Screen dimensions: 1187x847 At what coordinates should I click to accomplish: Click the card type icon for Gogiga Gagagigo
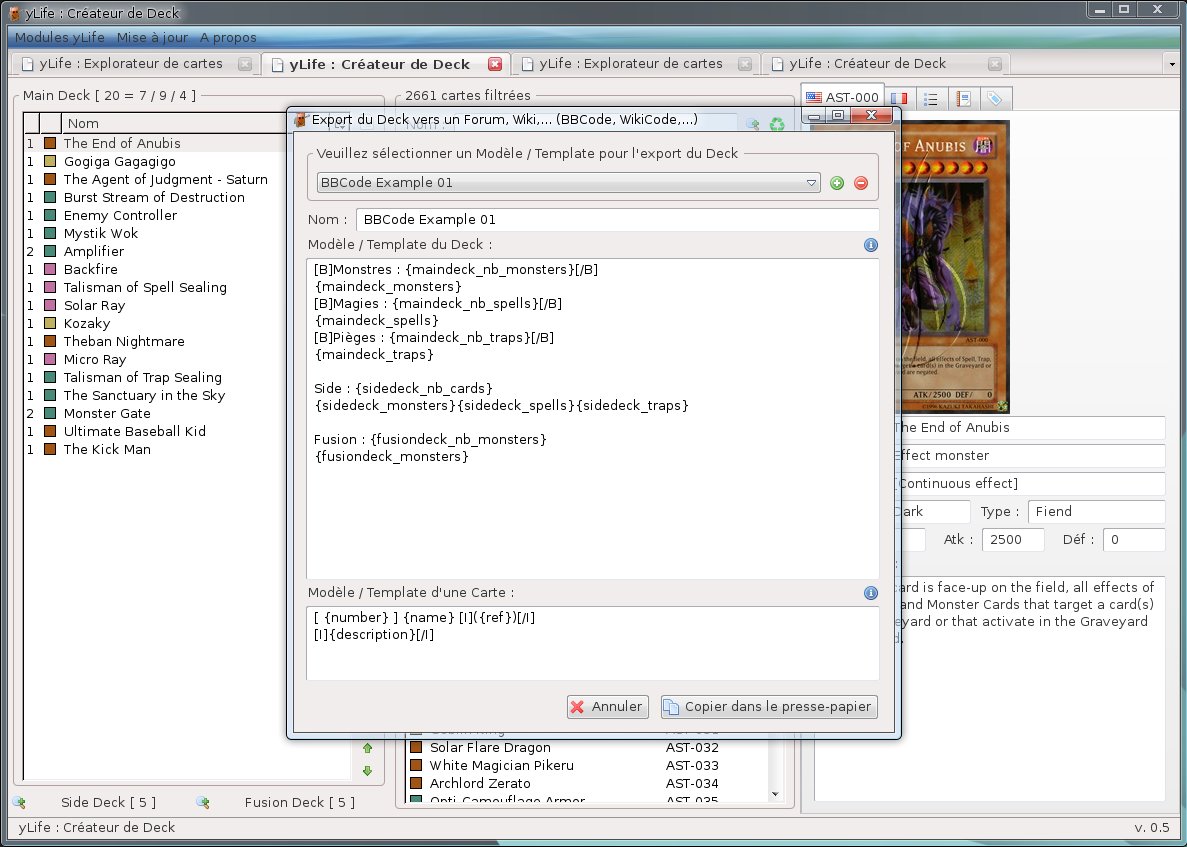(x=50, y=161)
